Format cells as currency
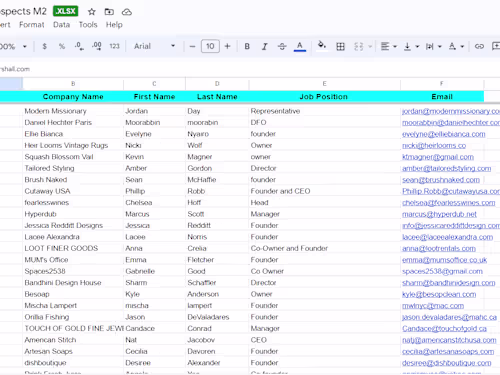 tap(45, 46)
